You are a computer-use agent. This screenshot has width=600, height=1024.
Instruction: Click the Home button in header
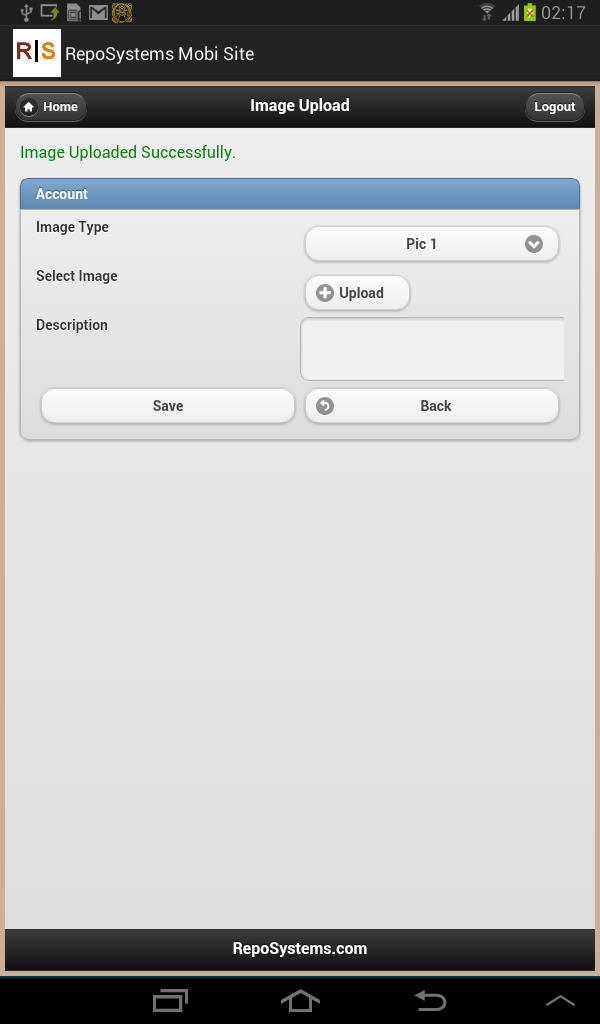(51, 107)
